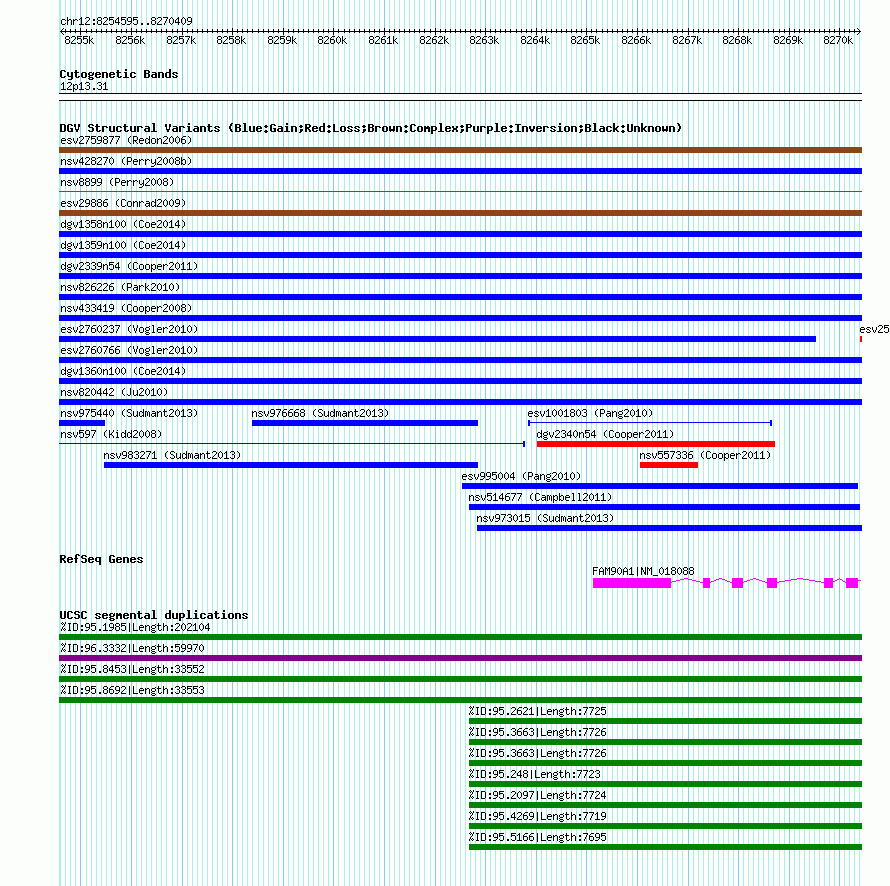
Task: Click the large FAM90A1 magenta exon block
Action: (x=632, y=583)
